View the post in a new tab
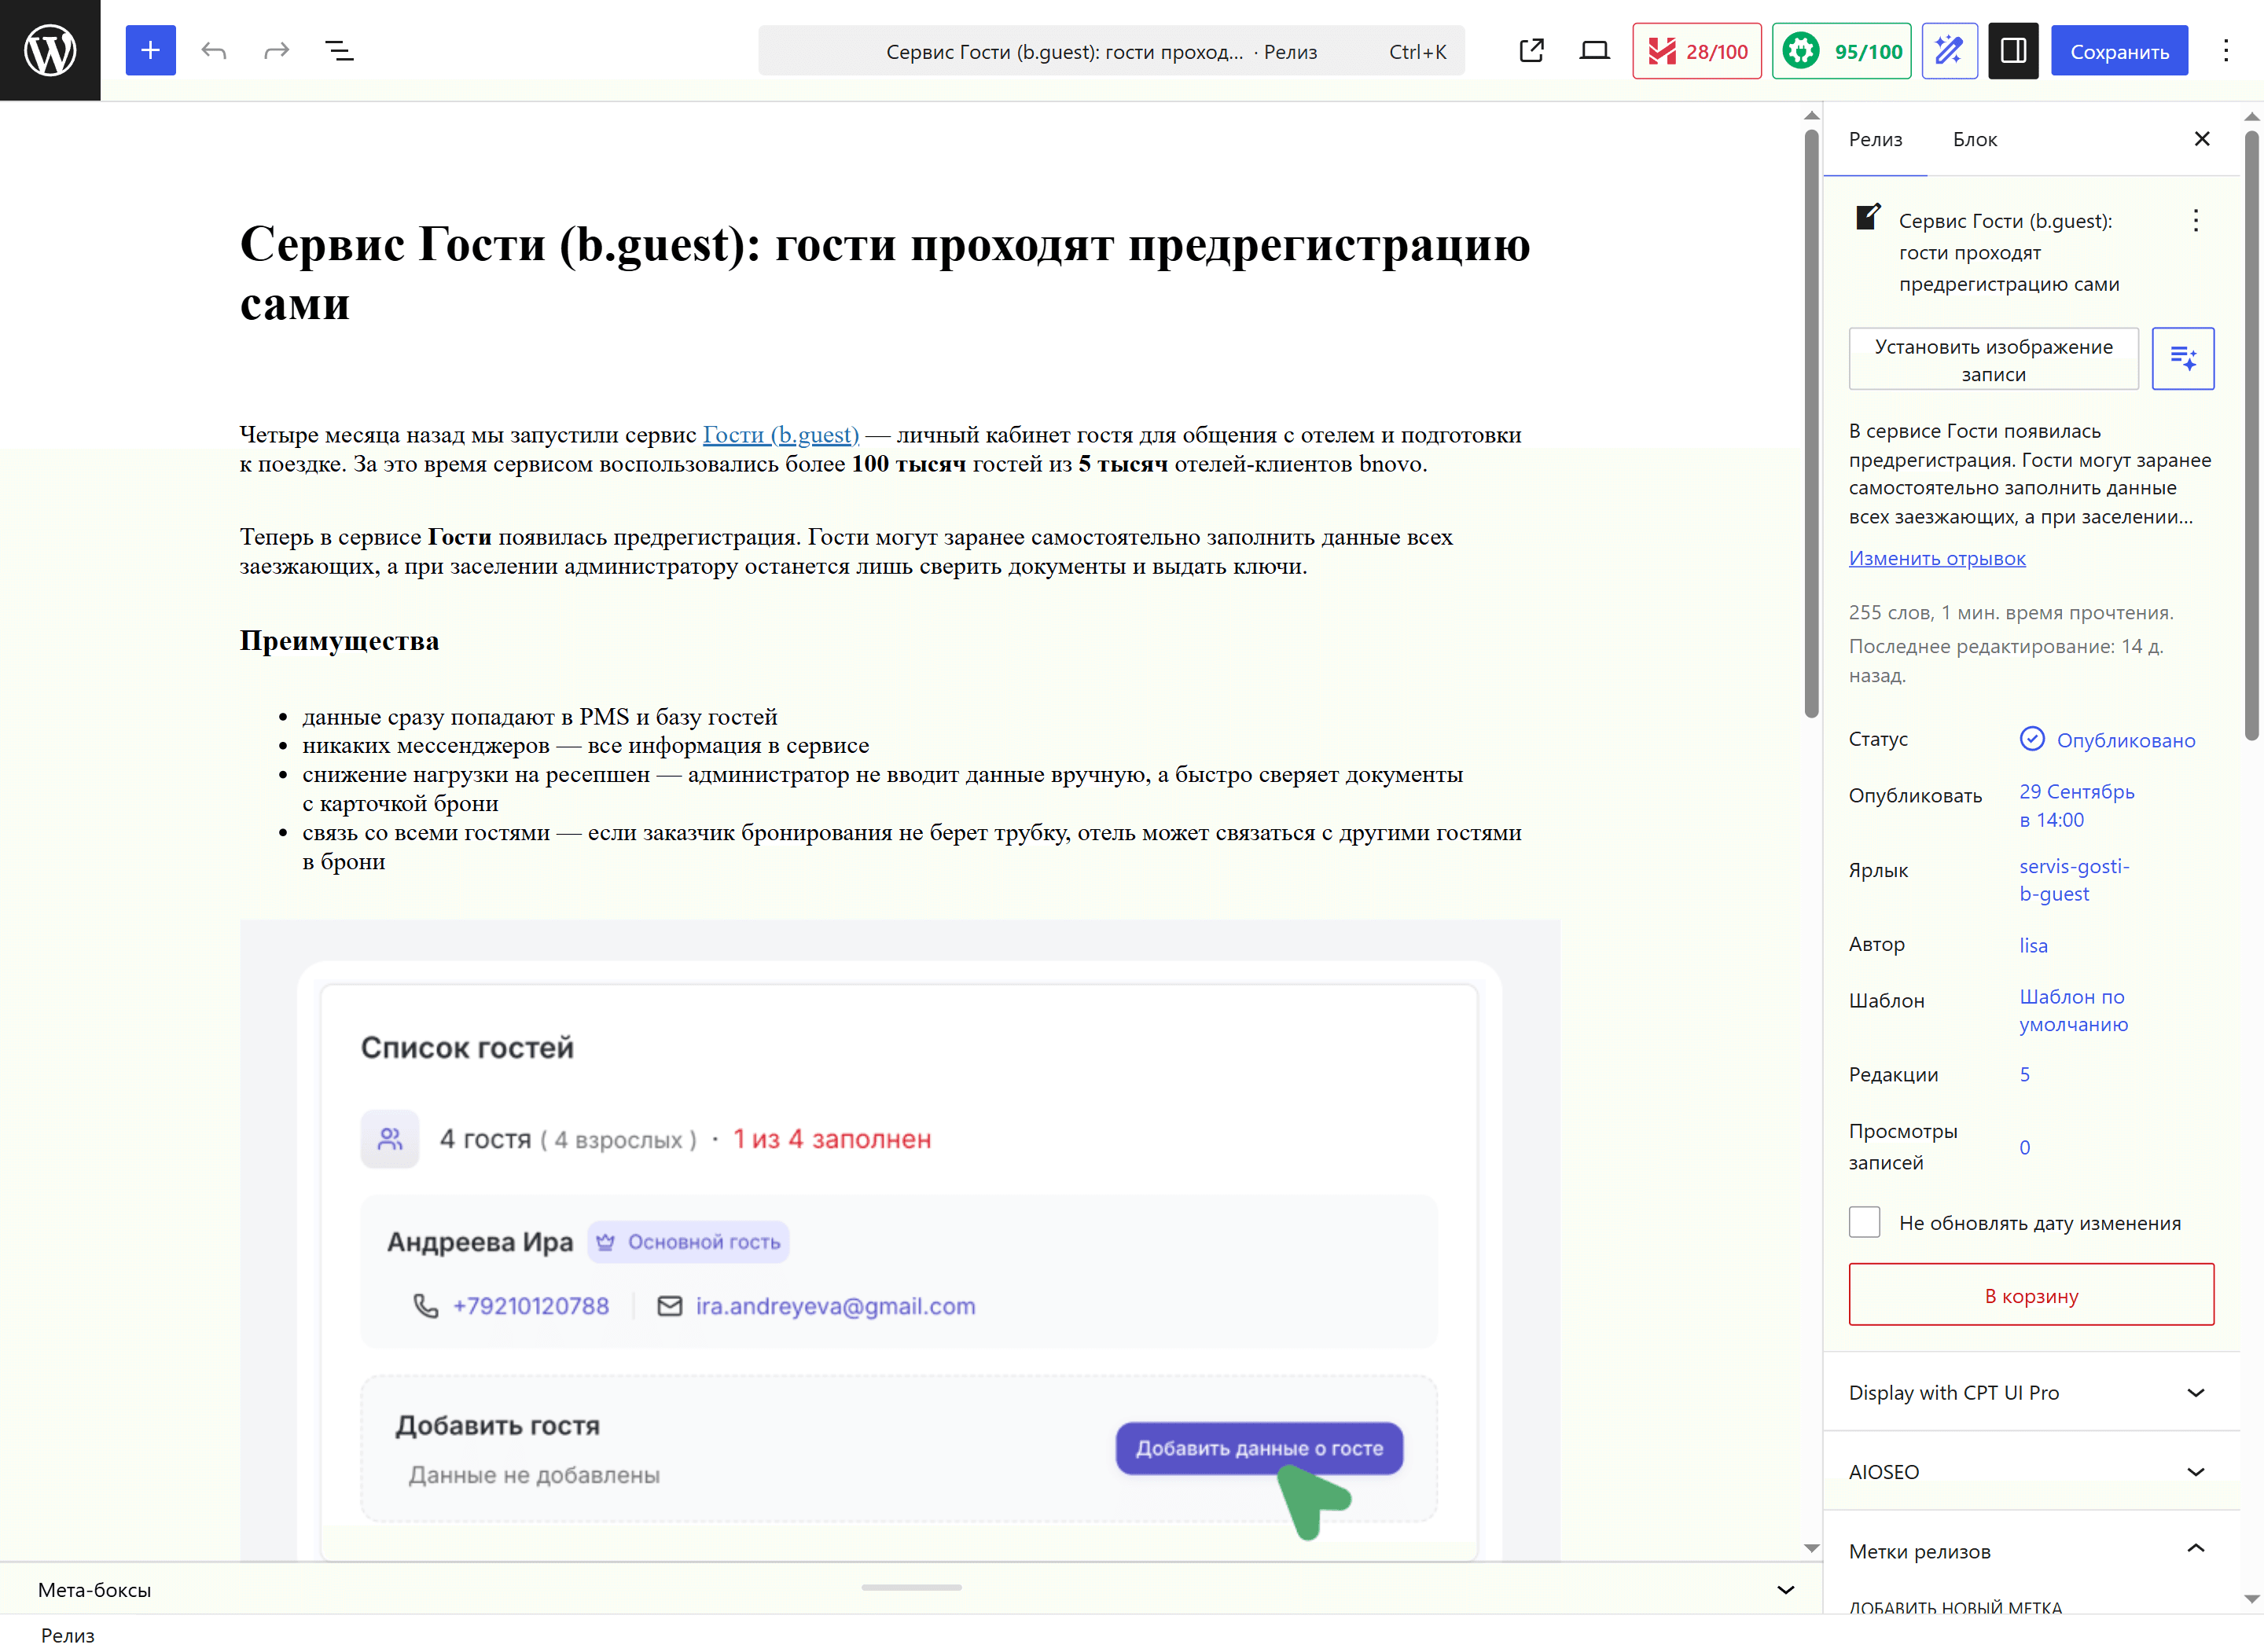 click(x=1531, y=50)
